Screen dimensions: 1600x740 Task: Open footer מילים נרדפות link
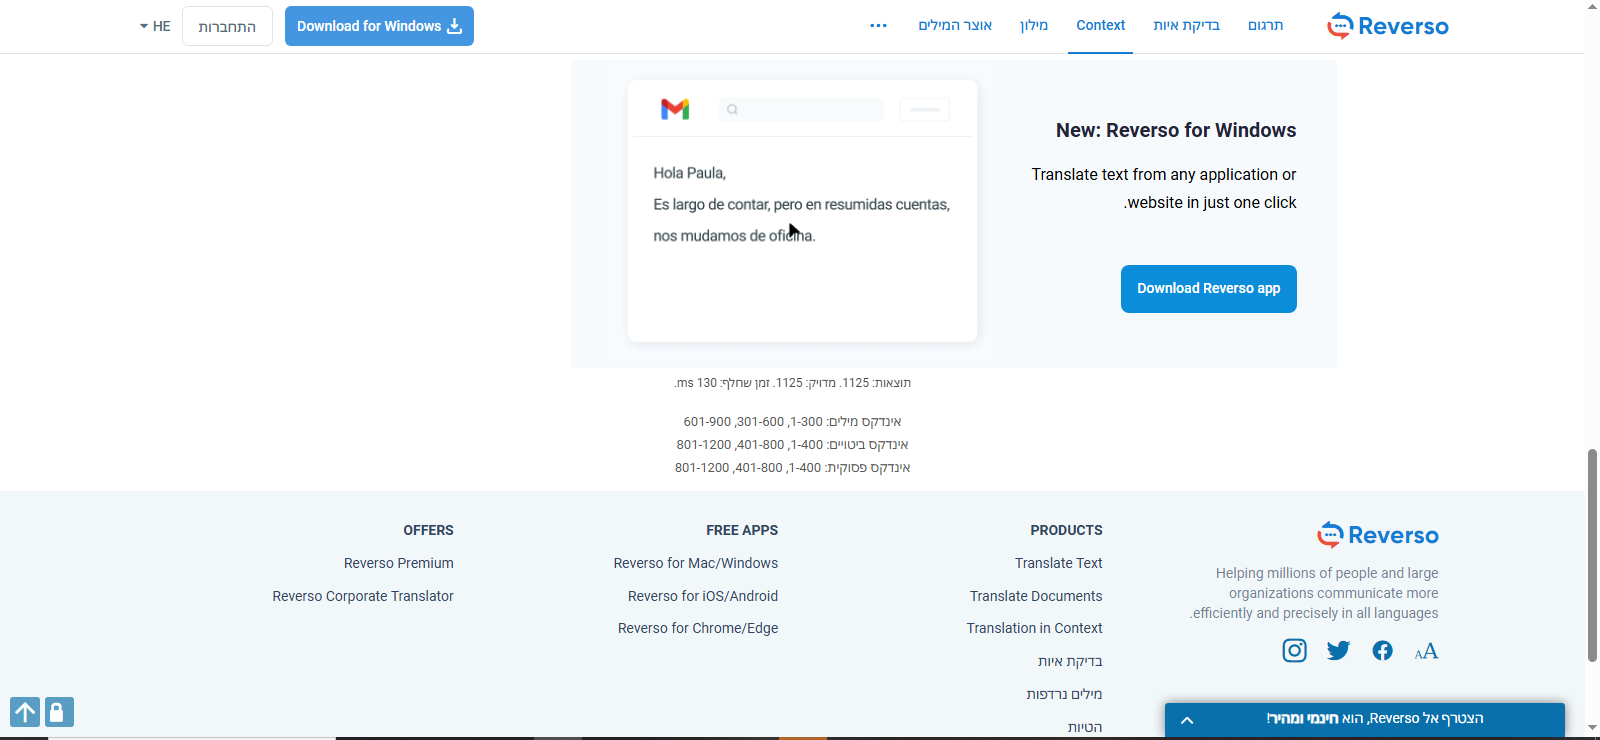1064,694
